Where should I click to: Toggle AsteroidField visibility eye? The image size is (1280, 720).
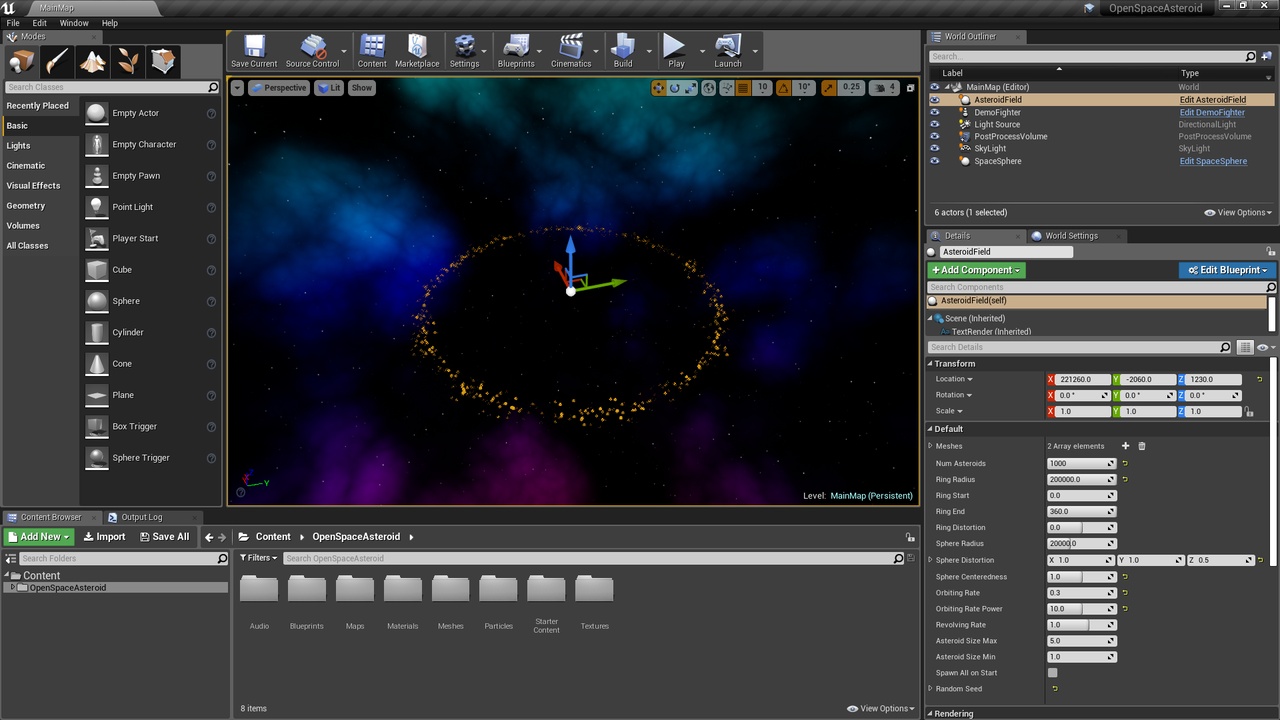[x=935, y=100]
